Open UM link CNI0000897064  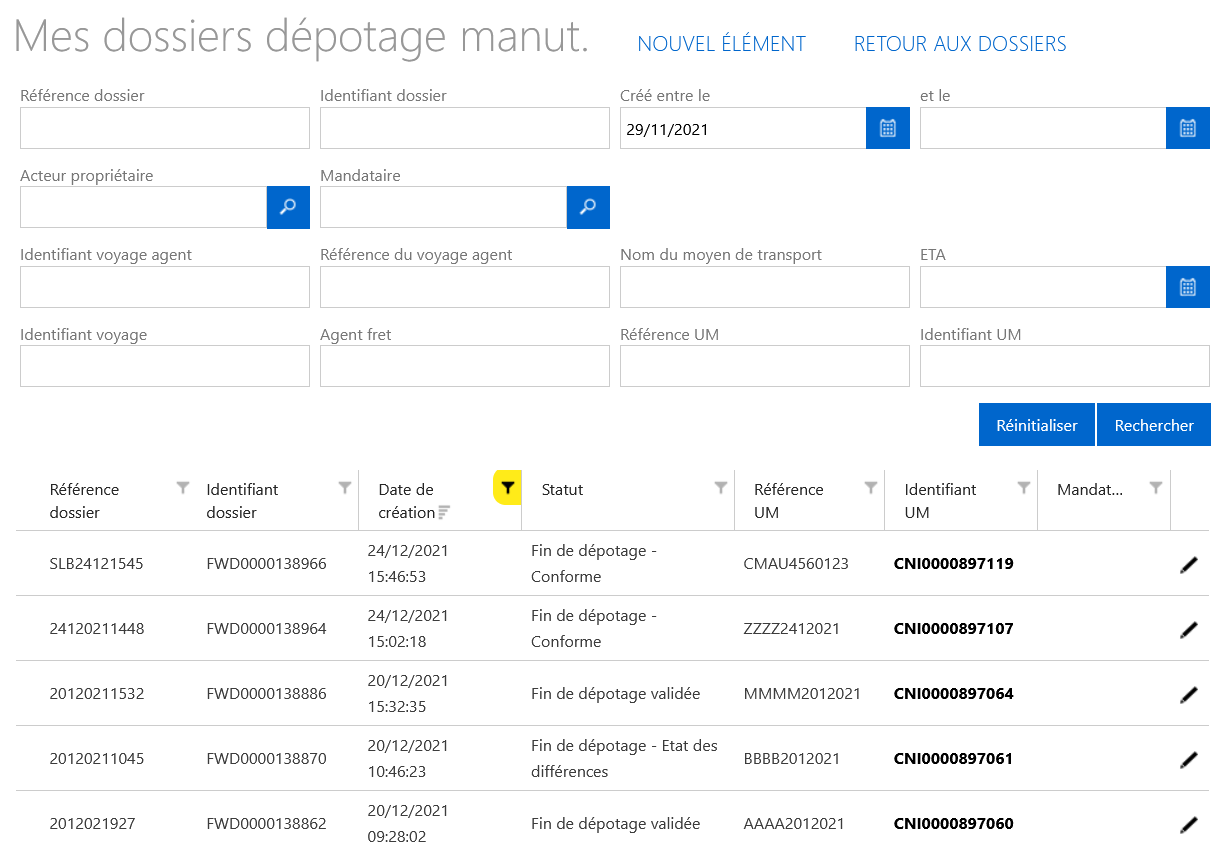[x=954, y=694]
